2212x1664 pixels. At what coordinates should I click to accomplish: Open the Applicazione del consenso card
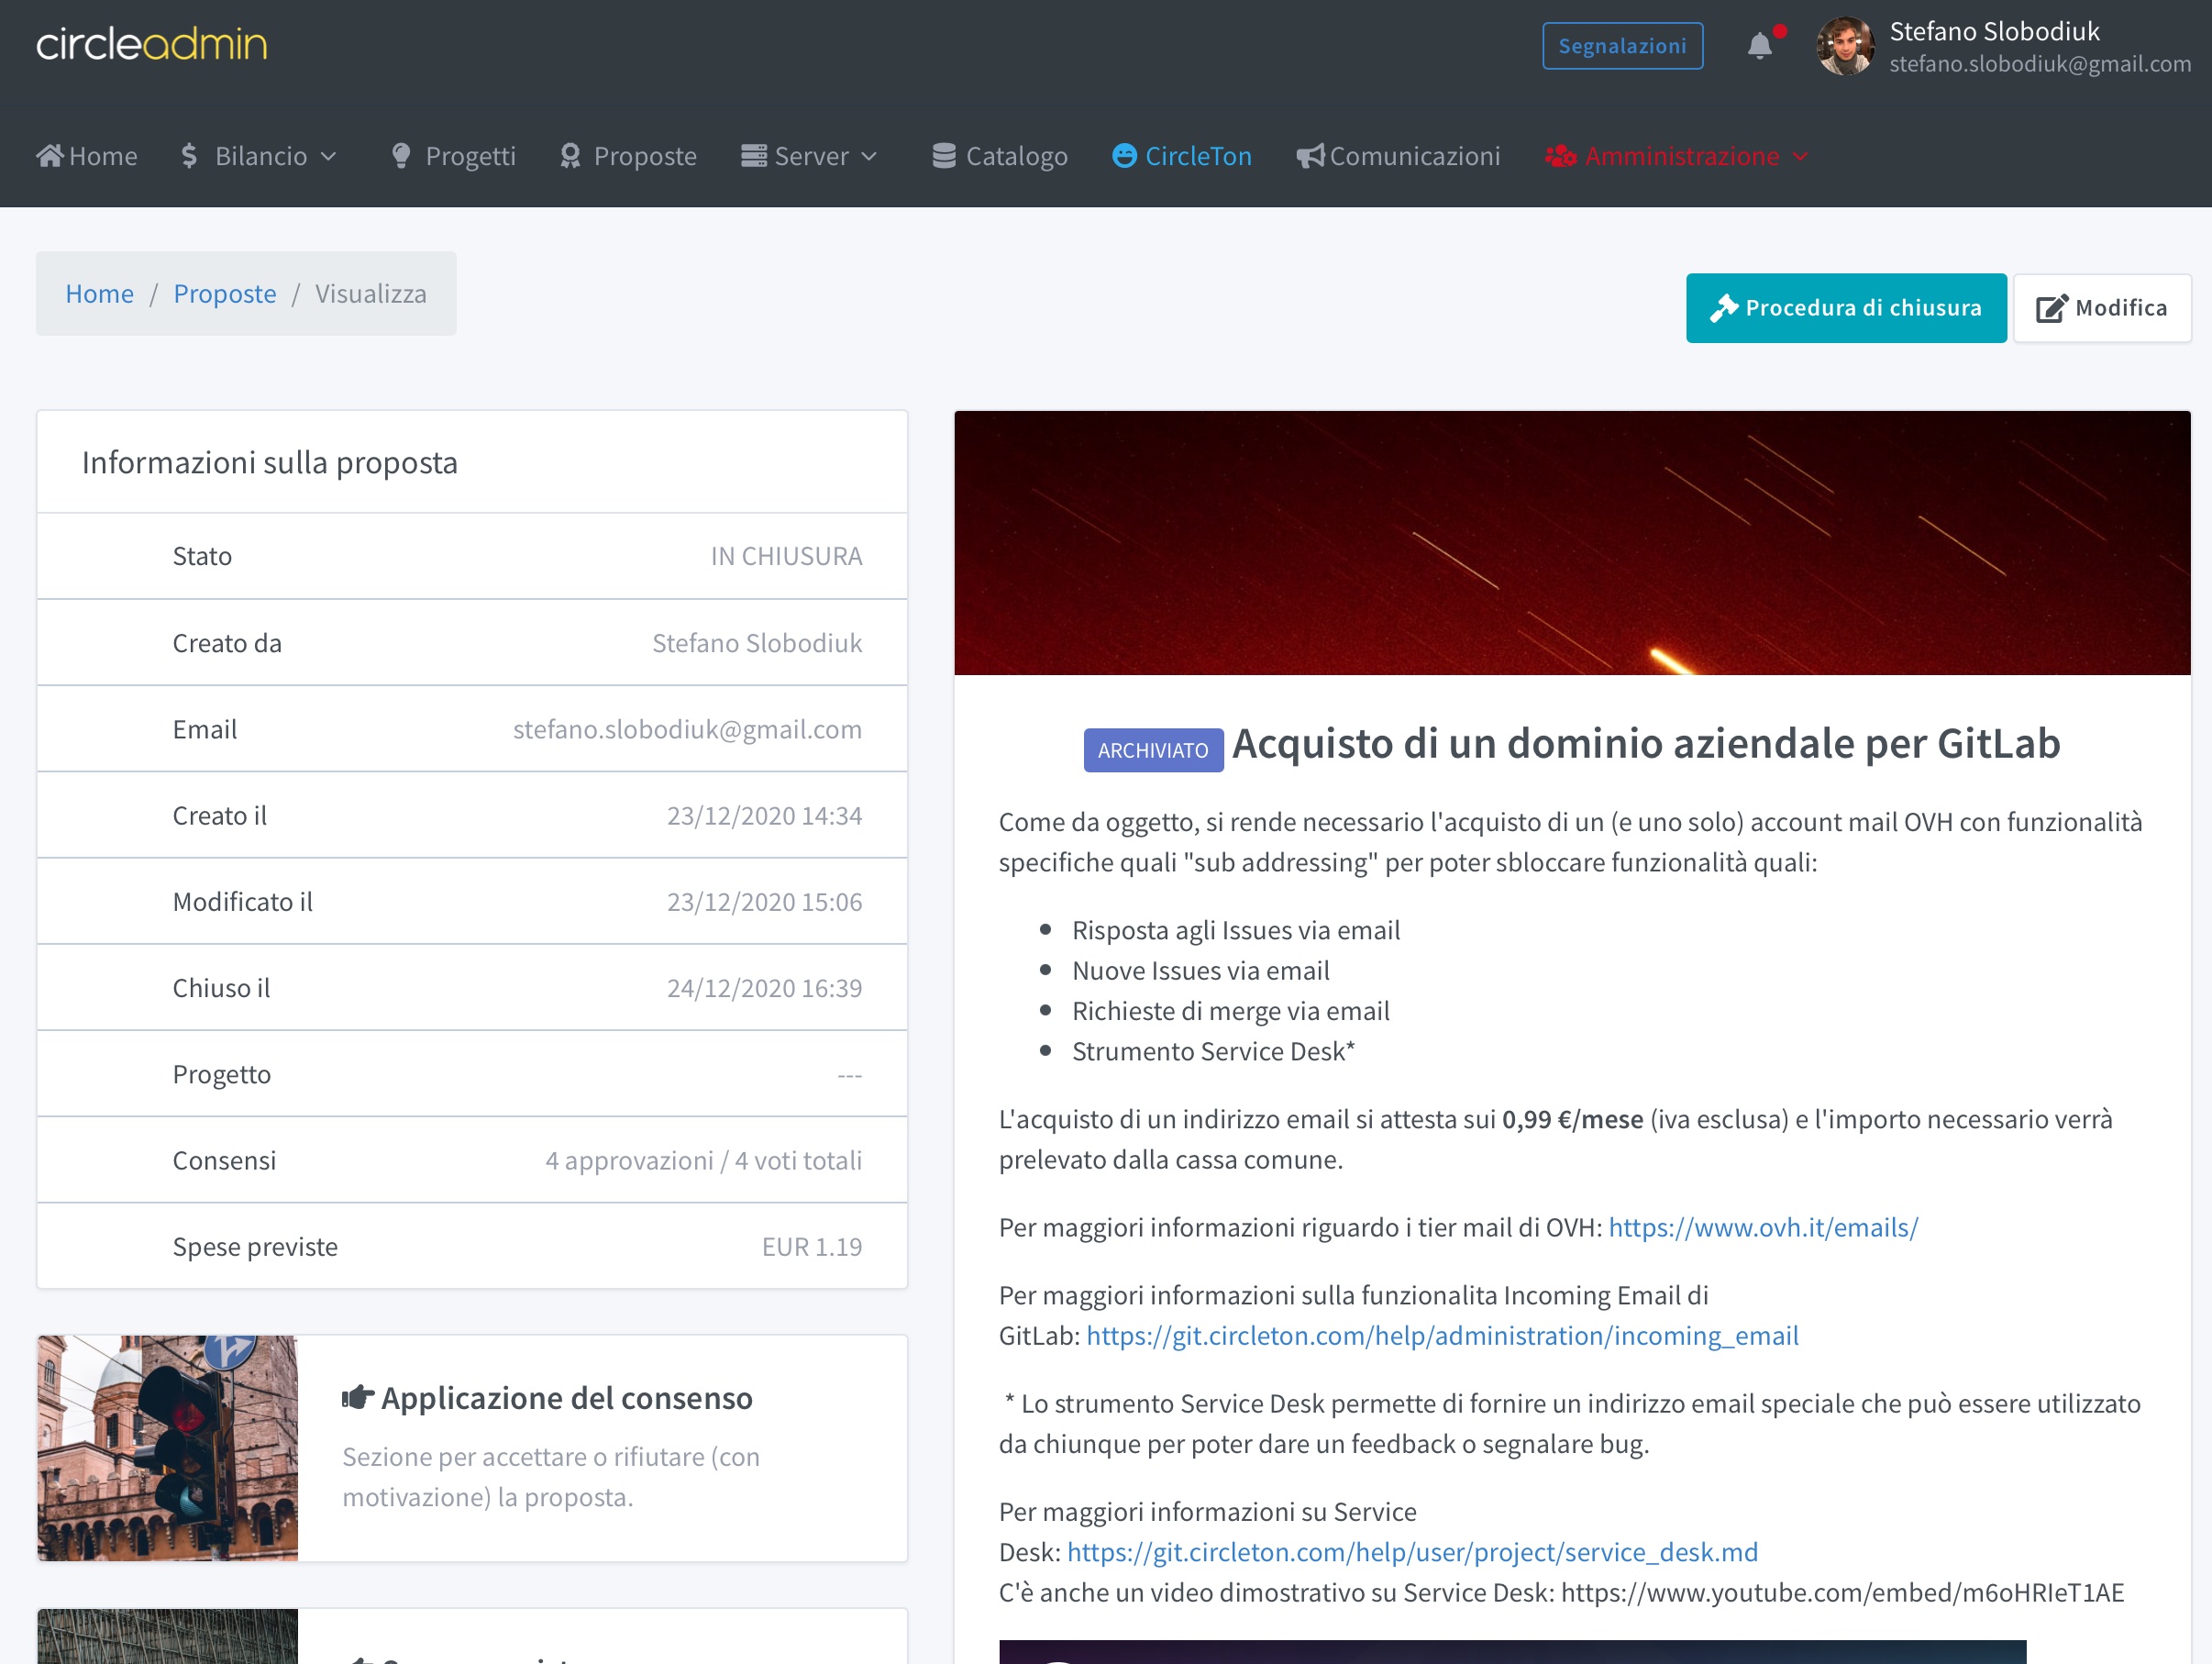[x=566, y=1398]
